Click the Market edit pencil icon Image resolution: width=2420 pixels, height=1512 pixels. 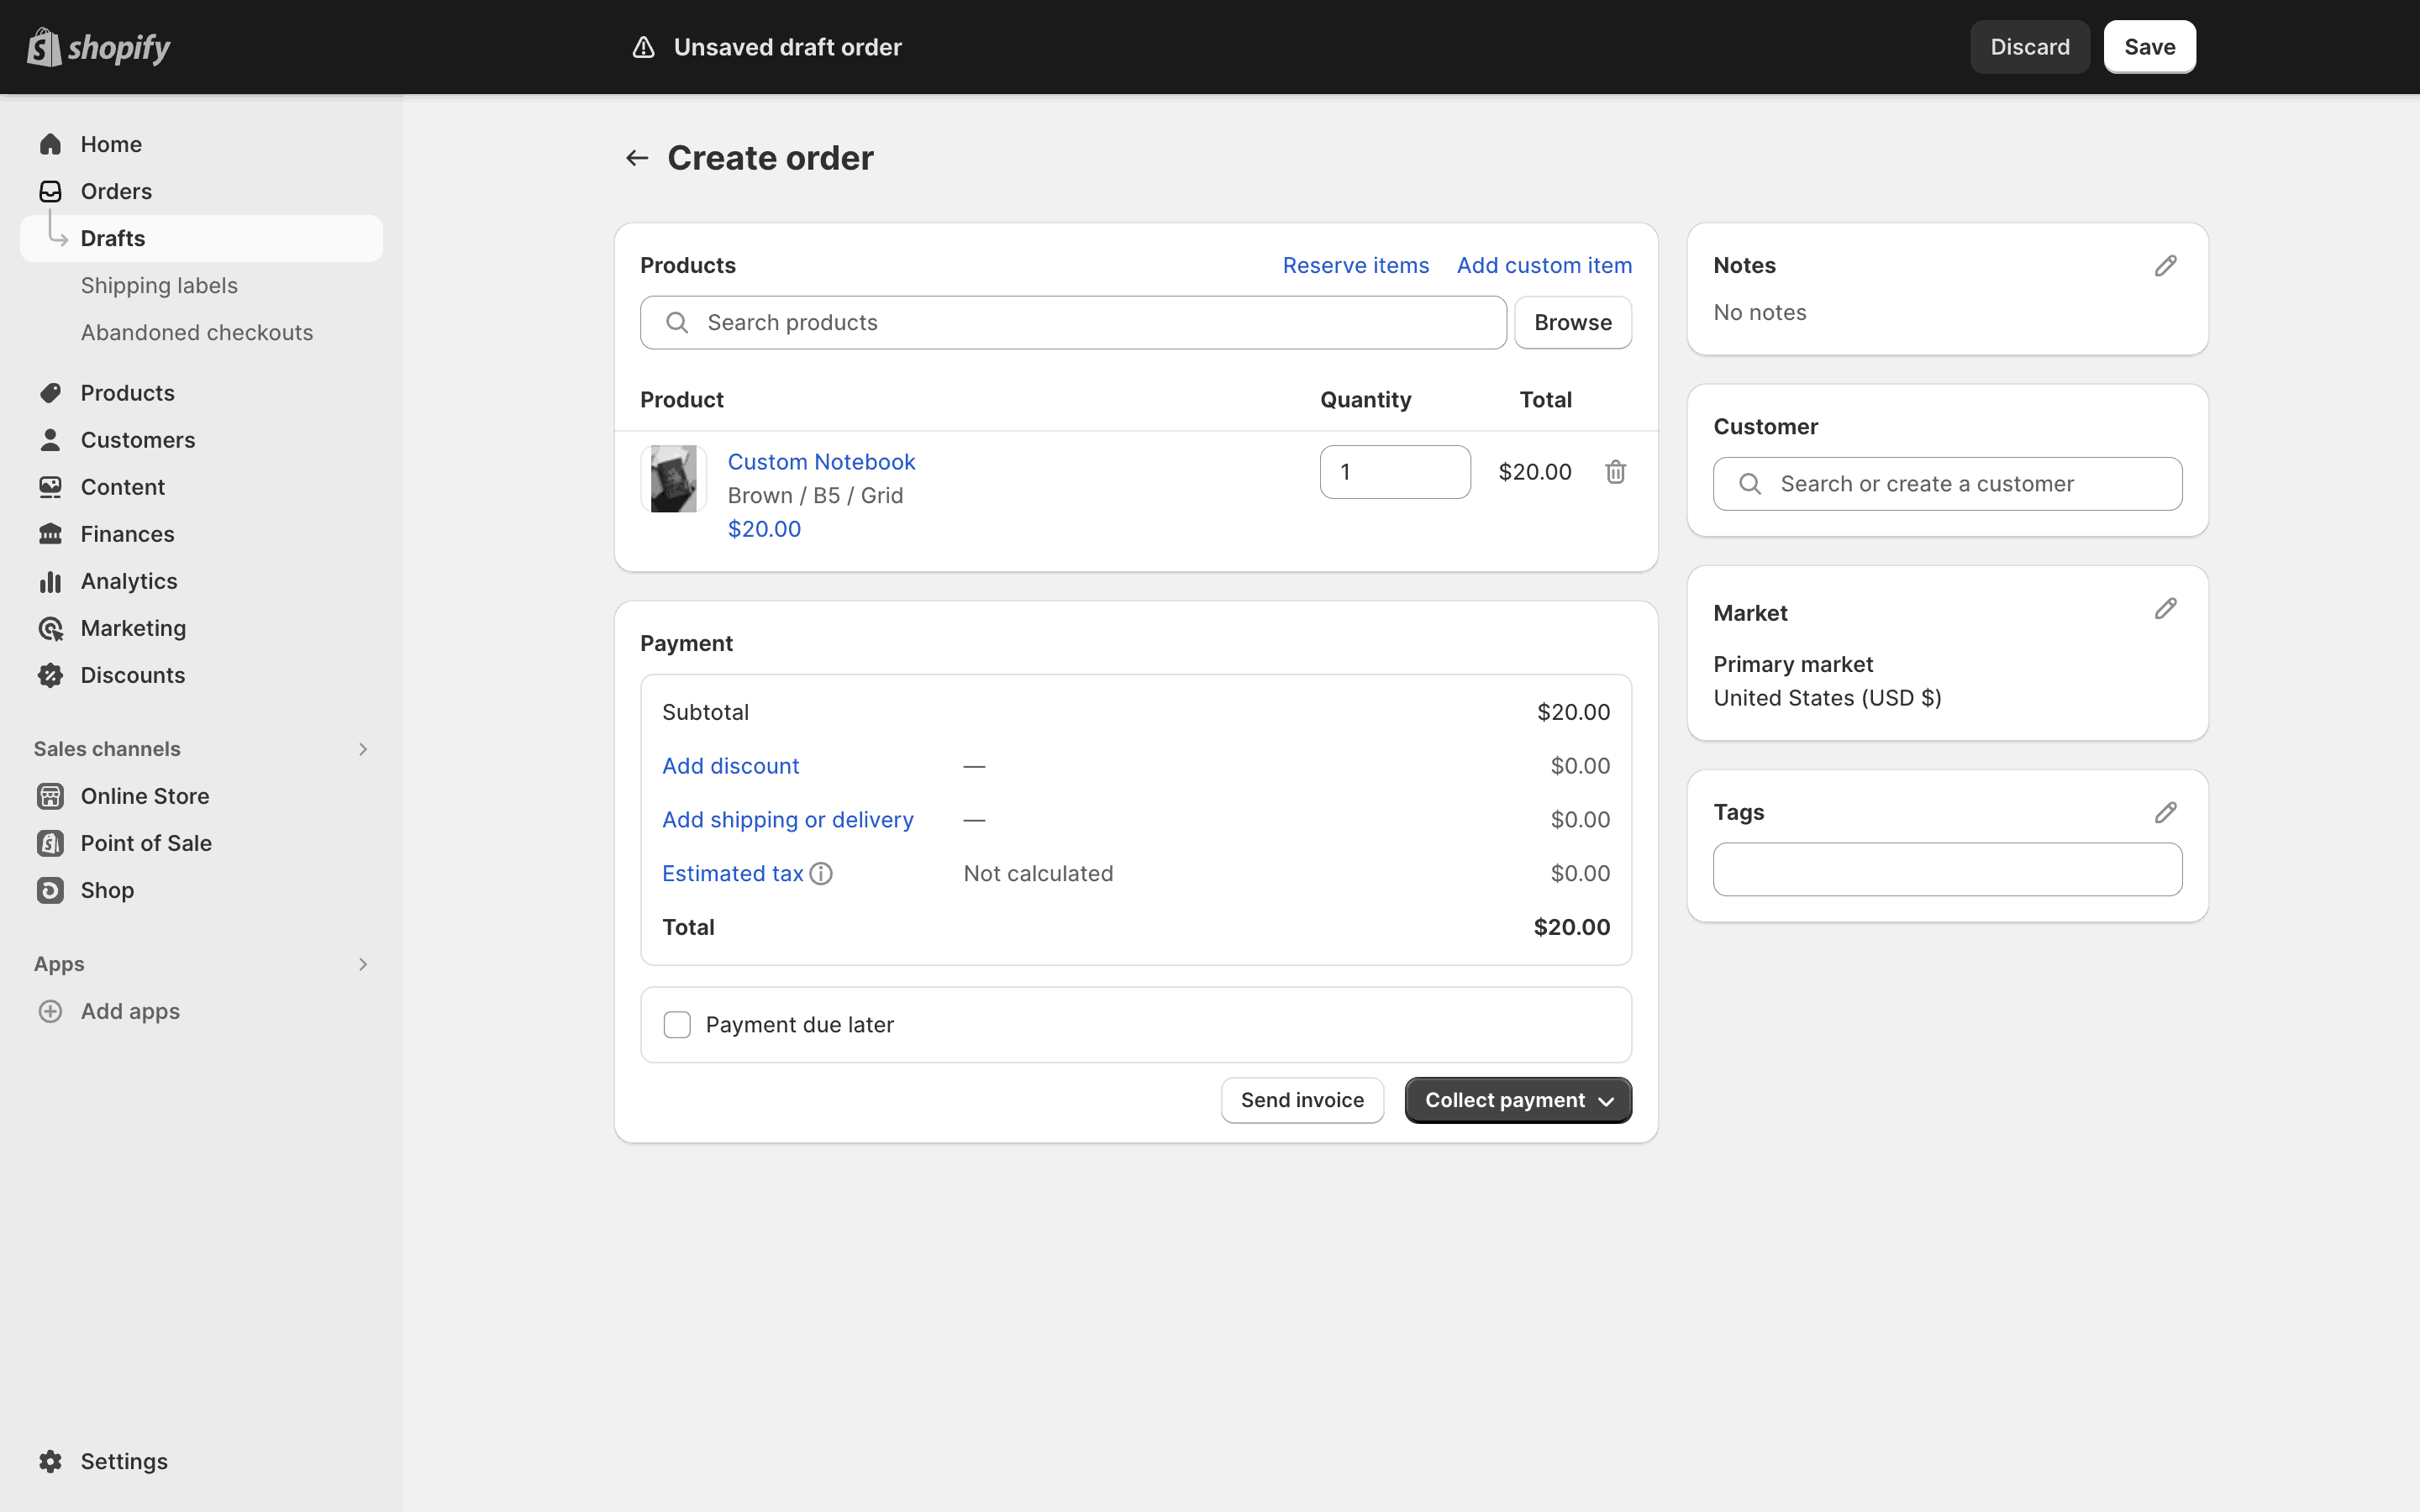click(x=2165, y=609)
